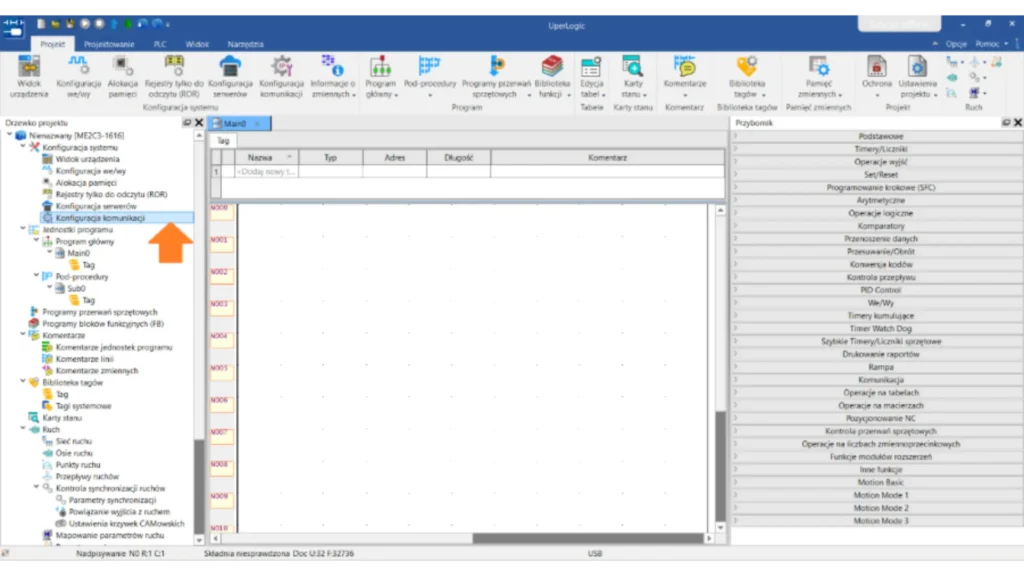The width and height of the screenshot is (1024, 576).
Task: Select Tagi systemowe in project tree
Action: point(83,406)
